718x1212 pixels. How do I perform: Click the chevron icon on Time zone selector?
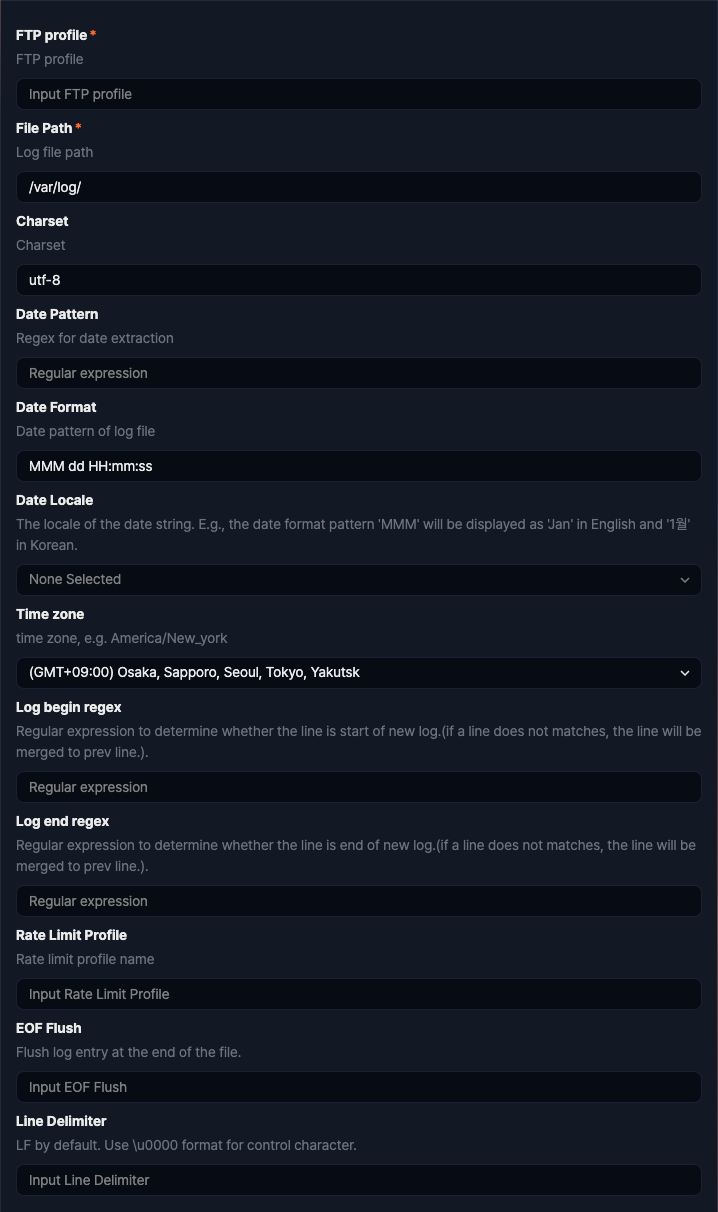tap(685, 673)
